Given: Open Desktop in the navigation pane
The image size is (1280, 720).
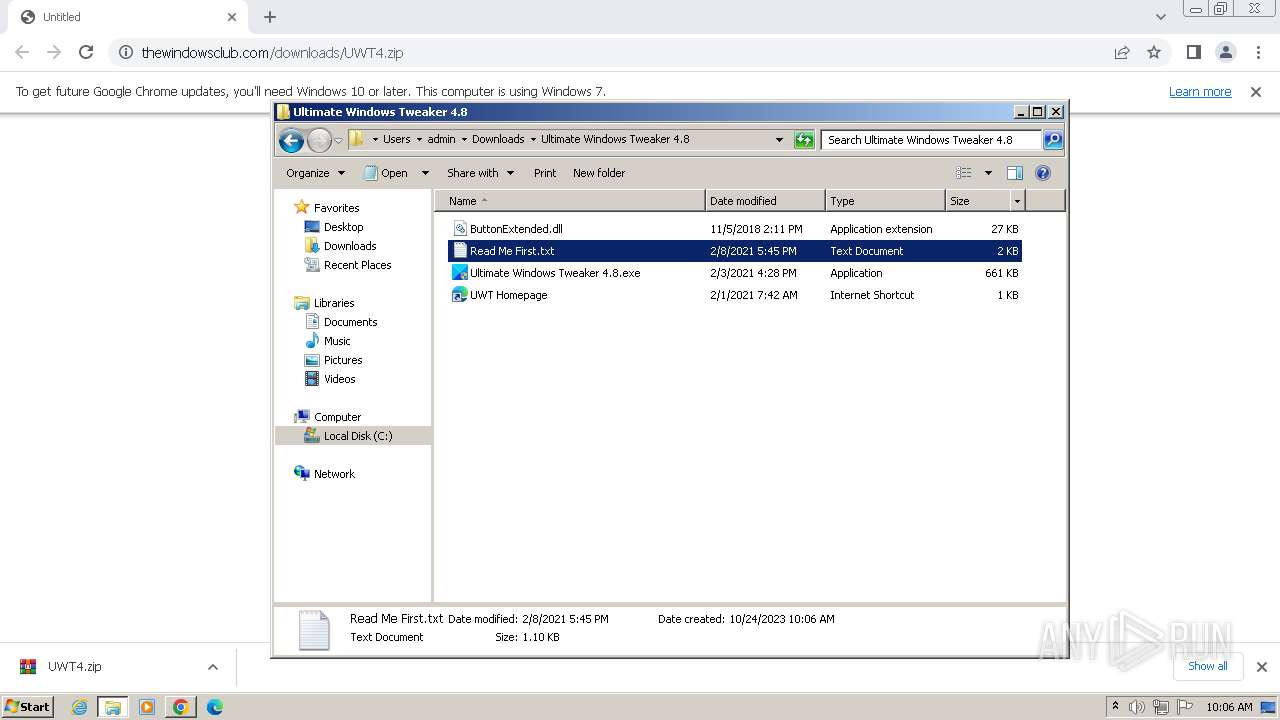Looking at the screenshot, I should 343,227.
